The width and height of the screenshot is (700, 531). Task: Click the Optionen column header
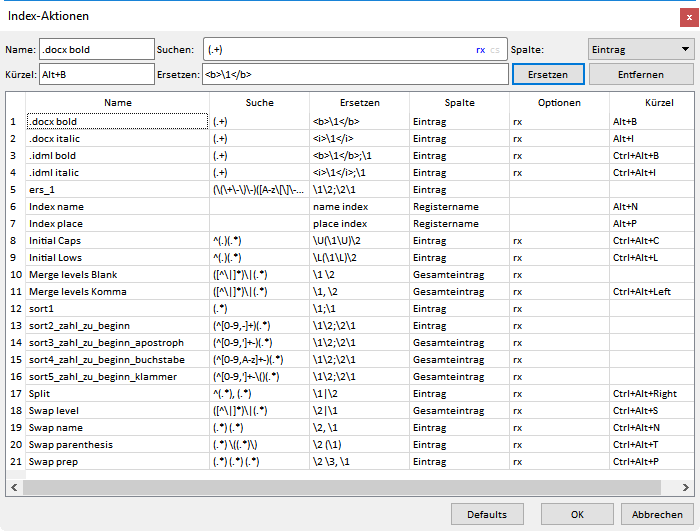[559, 102]
